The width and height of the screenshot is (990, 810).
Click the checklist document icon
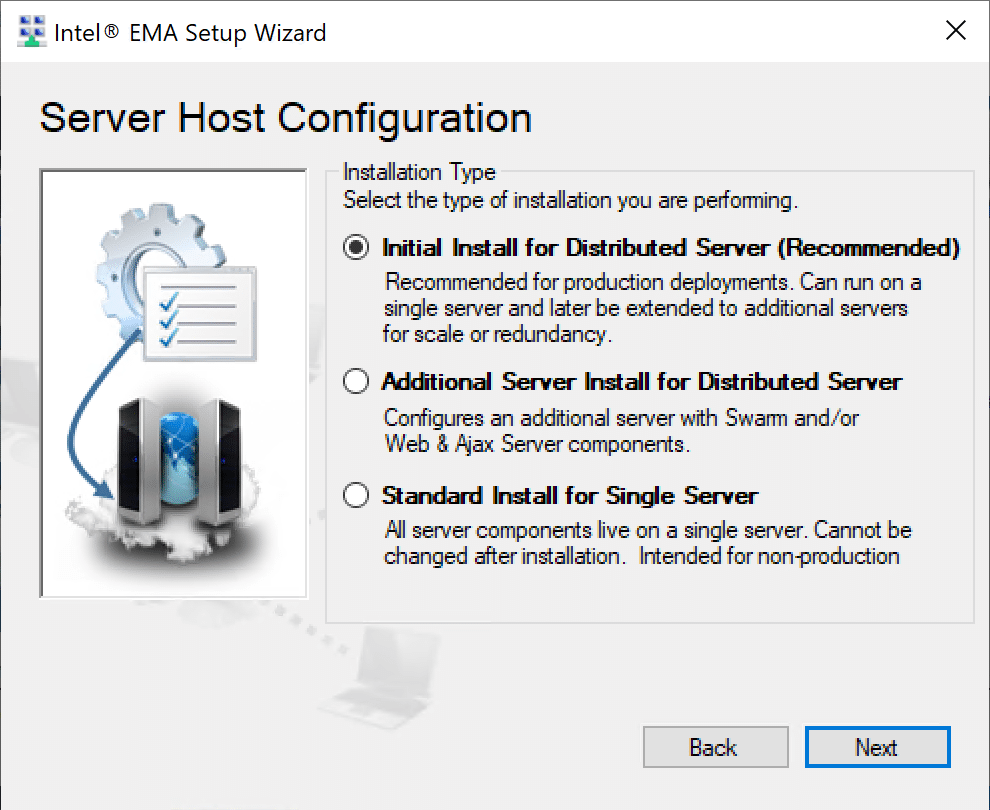click(200, 314)
